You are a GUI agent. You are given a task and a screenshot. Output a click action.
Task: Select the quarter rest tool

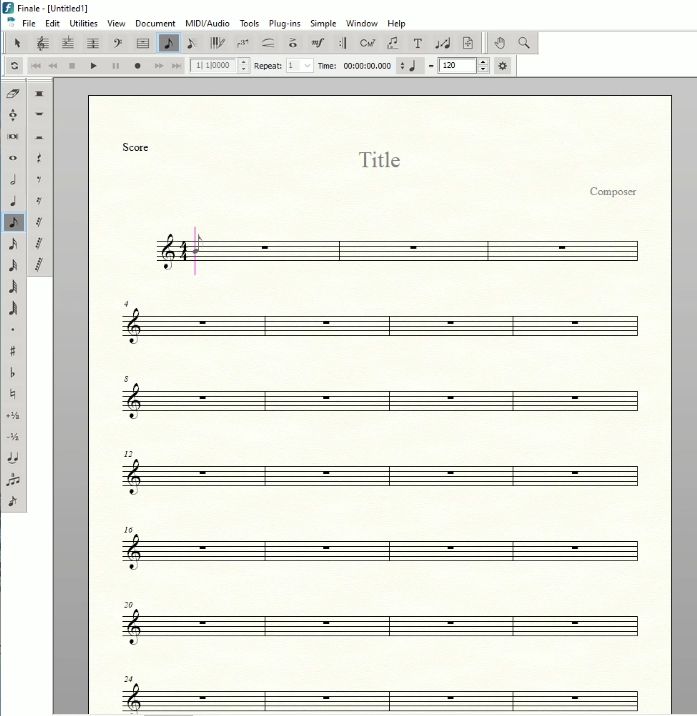pyautogui.click(x=39, y=158)
